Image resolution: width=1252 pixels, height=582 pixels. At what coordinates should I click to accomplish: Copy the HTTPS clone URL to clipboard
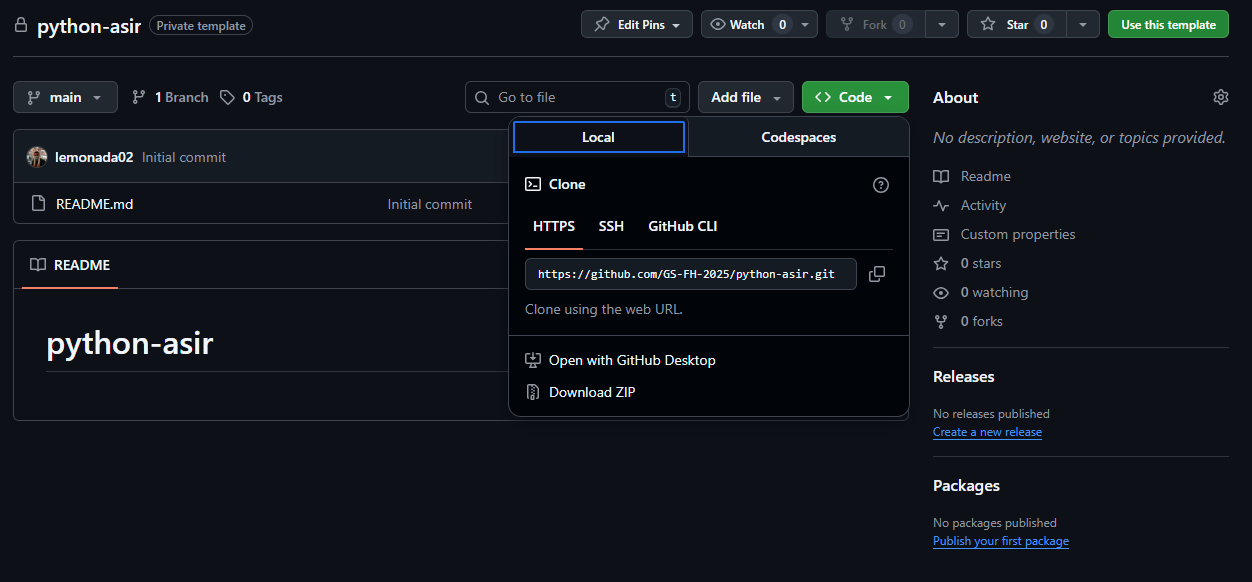[x=877, y=274]
